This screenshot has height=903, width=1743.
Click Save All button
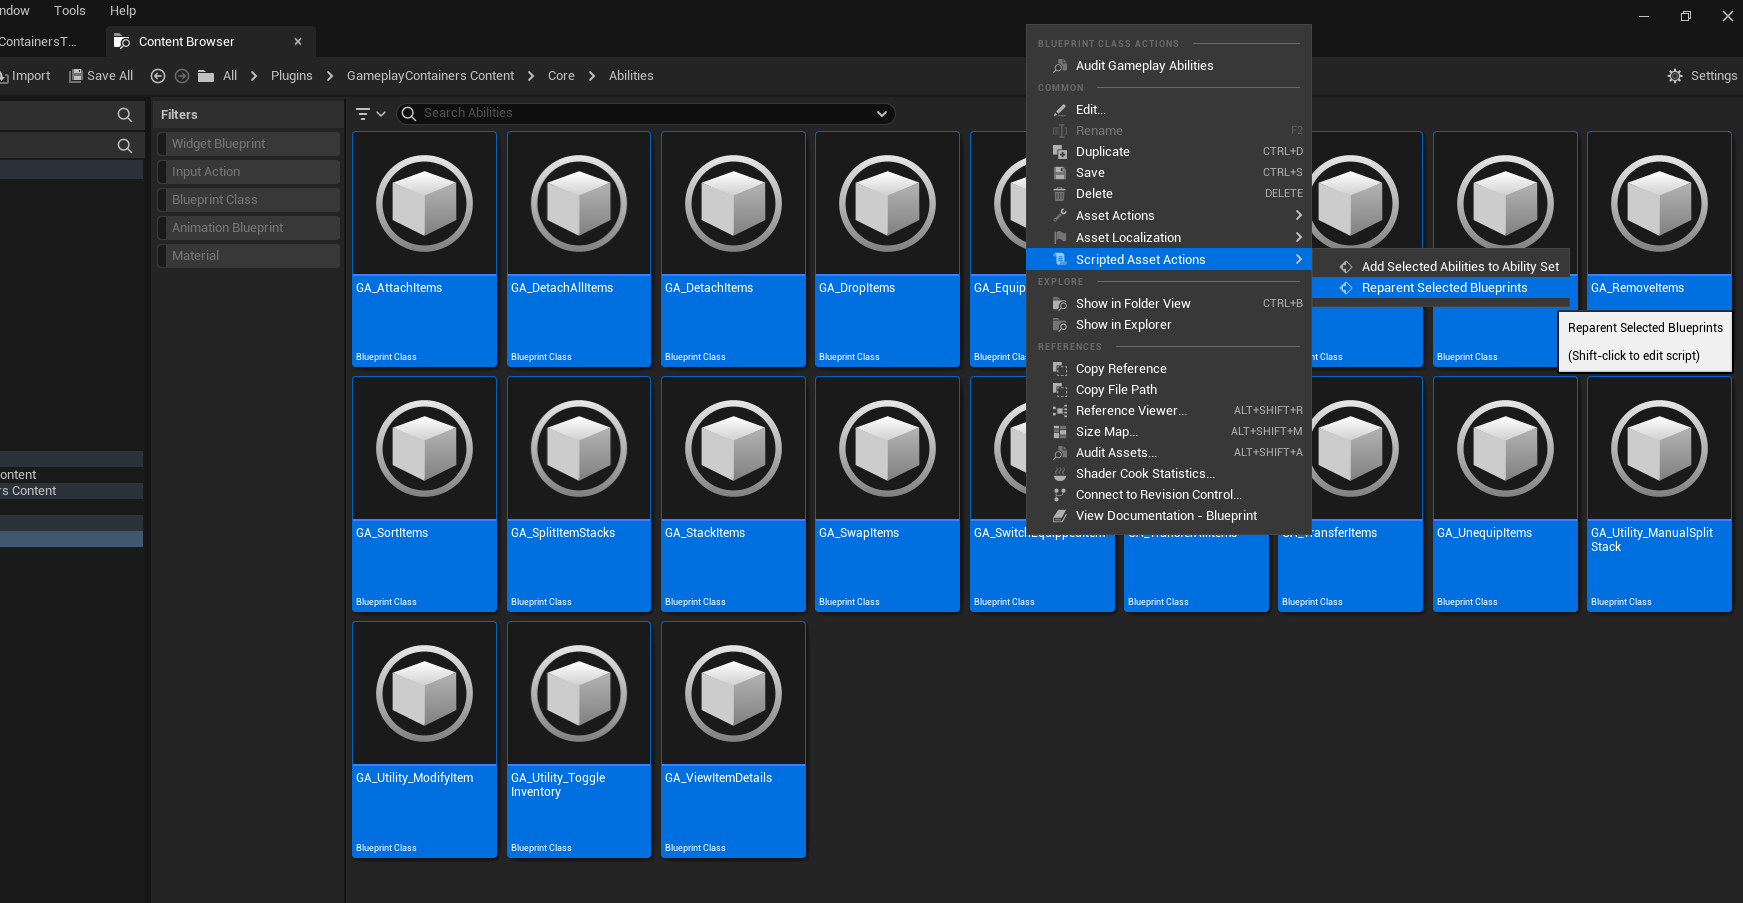tap(101, 76)
